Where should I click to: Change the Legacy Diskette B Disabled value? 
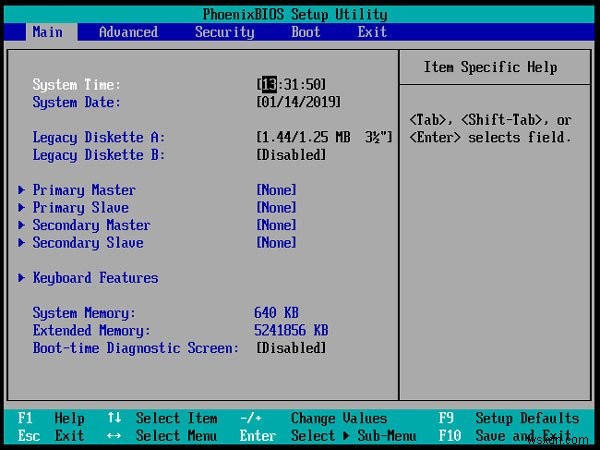coord(291,155)
